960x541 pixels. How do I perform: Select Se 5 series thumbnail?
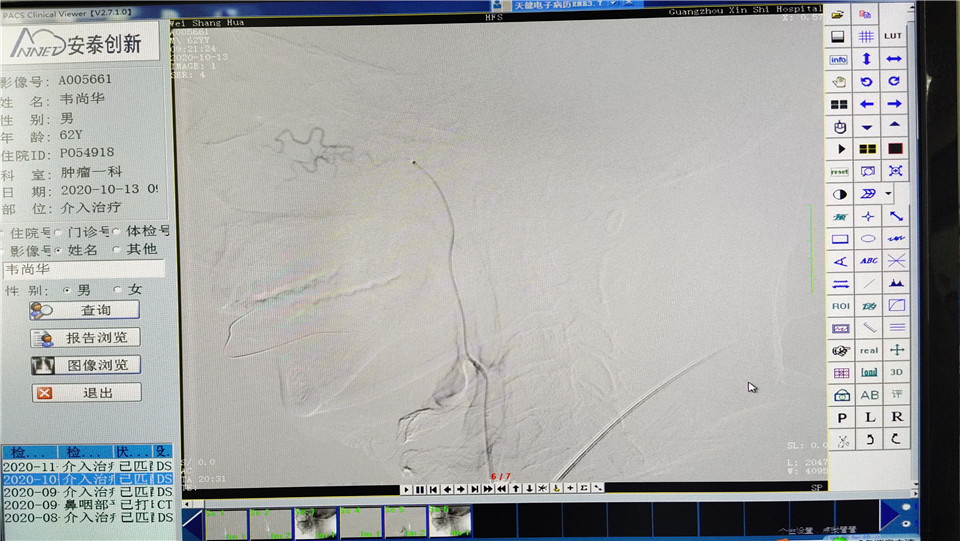click(405, 523)
